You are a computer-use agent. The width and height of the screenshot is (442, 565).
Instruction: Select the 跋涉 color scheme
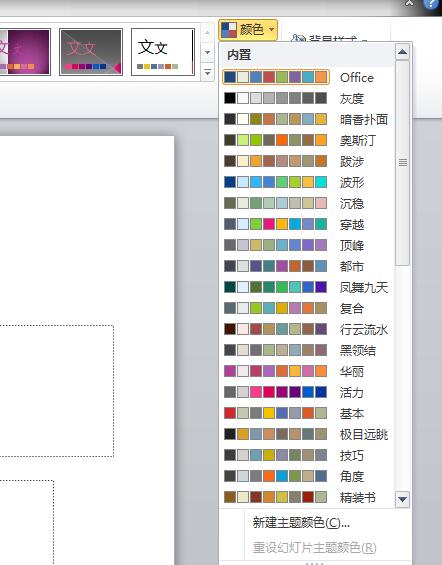point(307,161)
